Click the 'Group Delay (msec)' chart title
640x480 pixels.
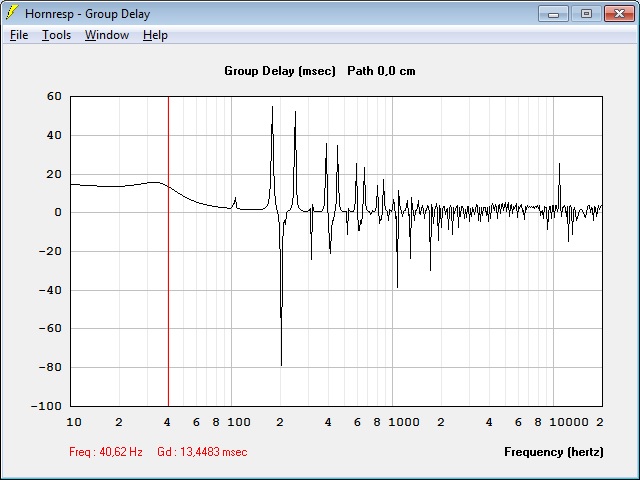coord(280,71)
